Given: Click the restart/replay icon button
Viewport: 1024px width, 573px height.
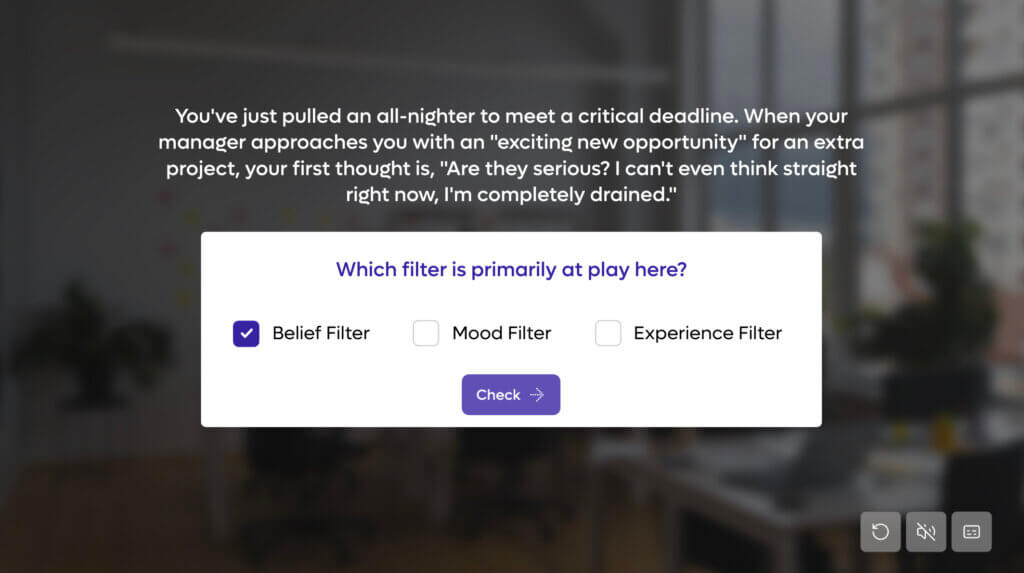Looking at the screenshot, I should point(880,532).
